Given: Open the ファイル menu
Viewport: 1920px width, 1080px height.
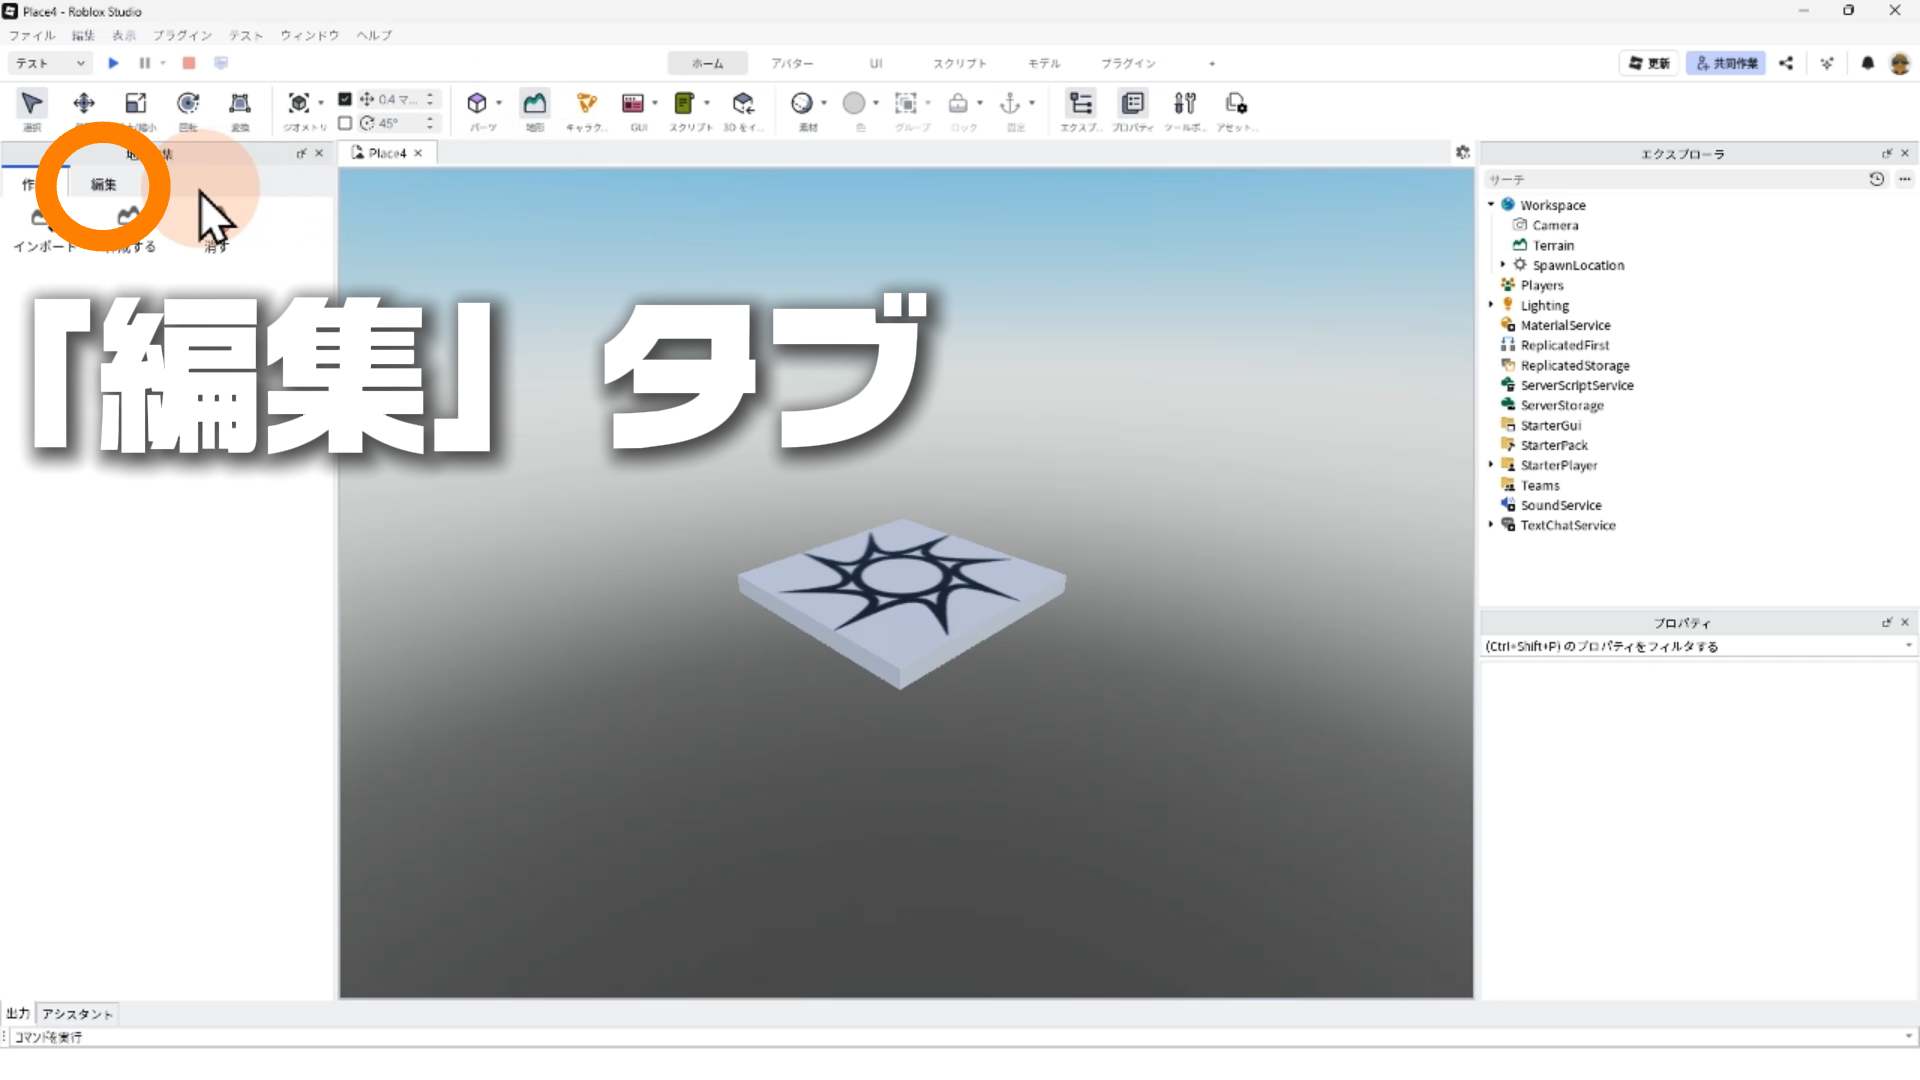Looking at the screenshot, I should click(x=32, y=35).
